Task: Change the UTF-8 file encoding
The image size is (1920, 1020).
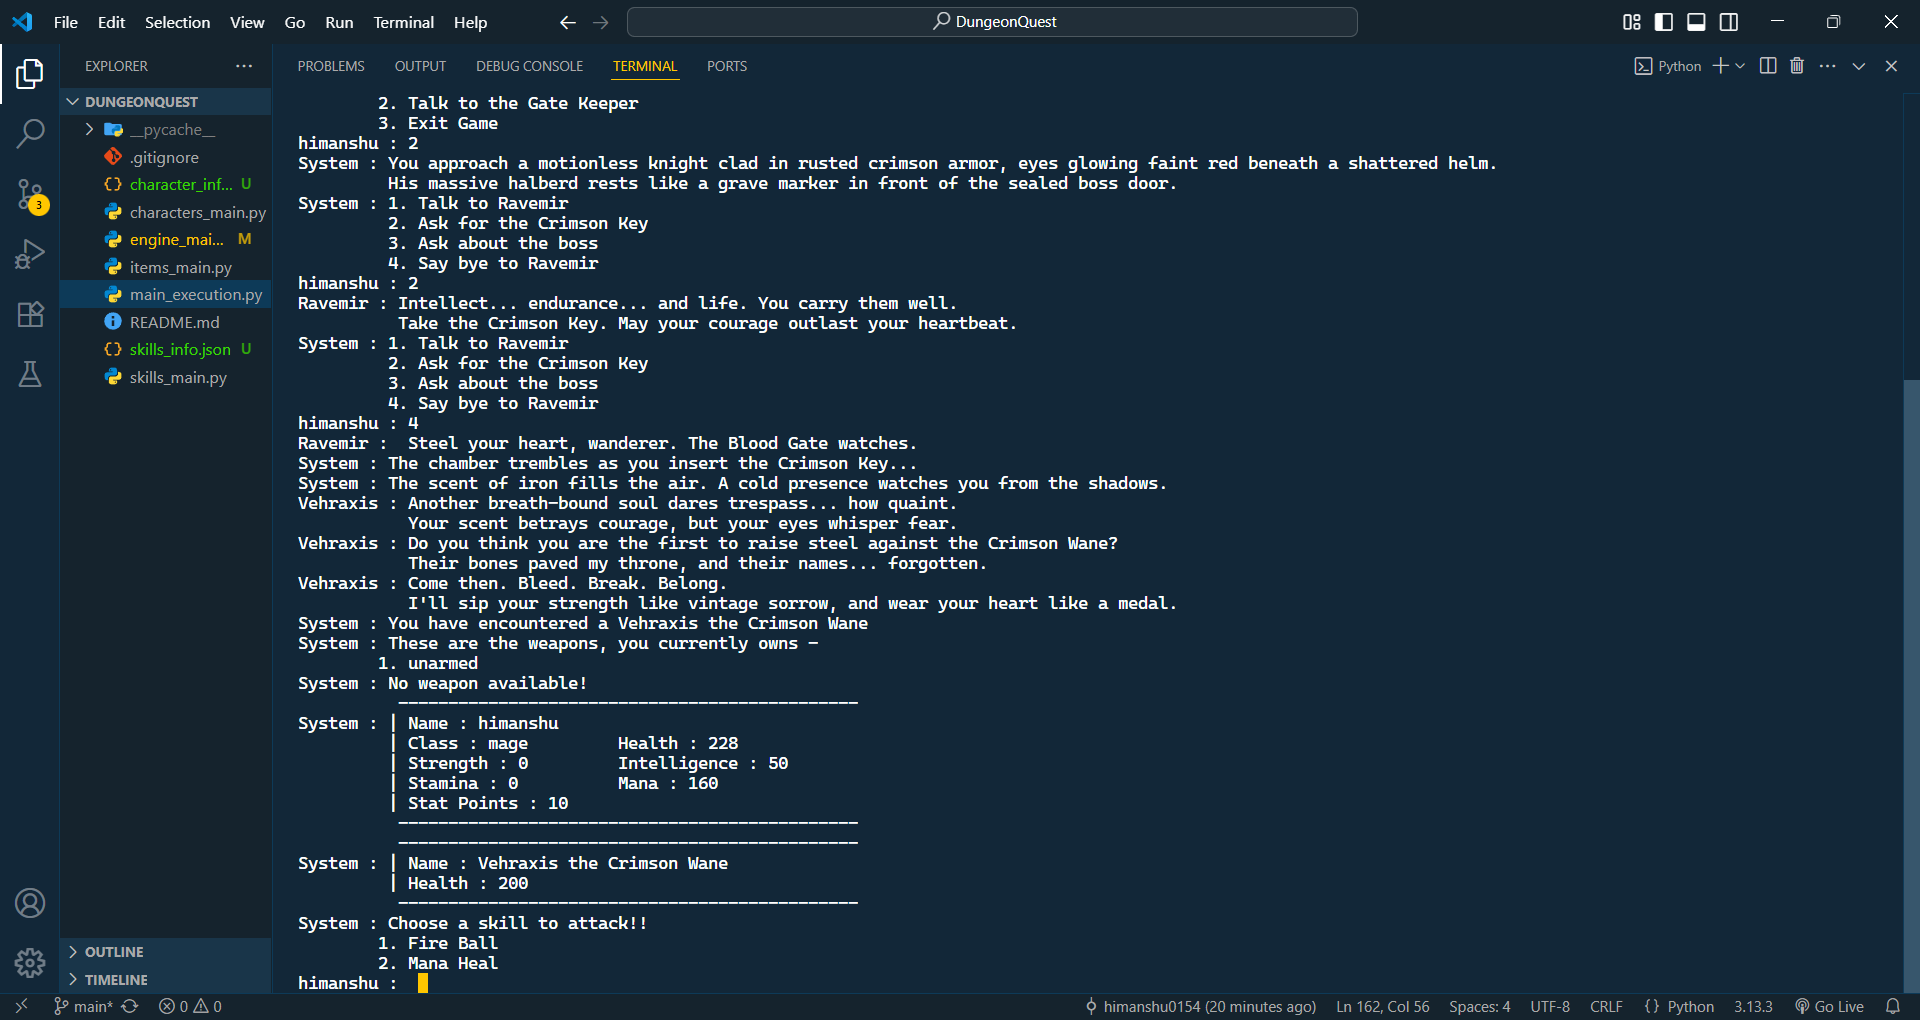Action: tap(1550, 1006)
